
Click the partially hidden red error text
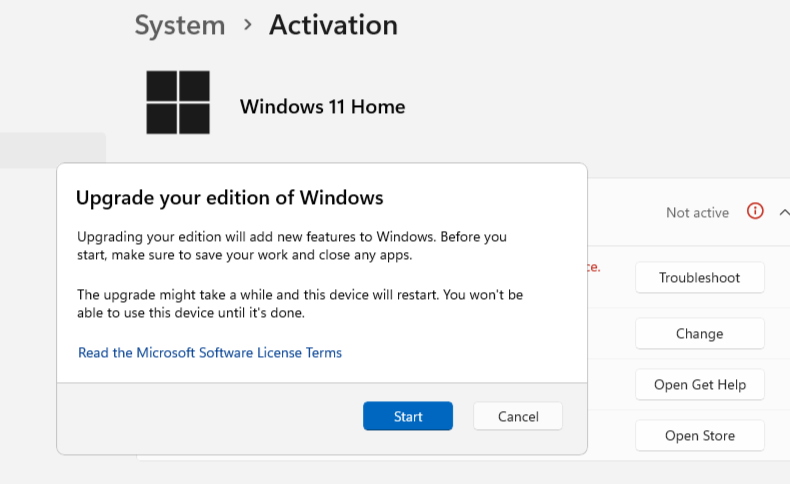(x=594, y=267)
